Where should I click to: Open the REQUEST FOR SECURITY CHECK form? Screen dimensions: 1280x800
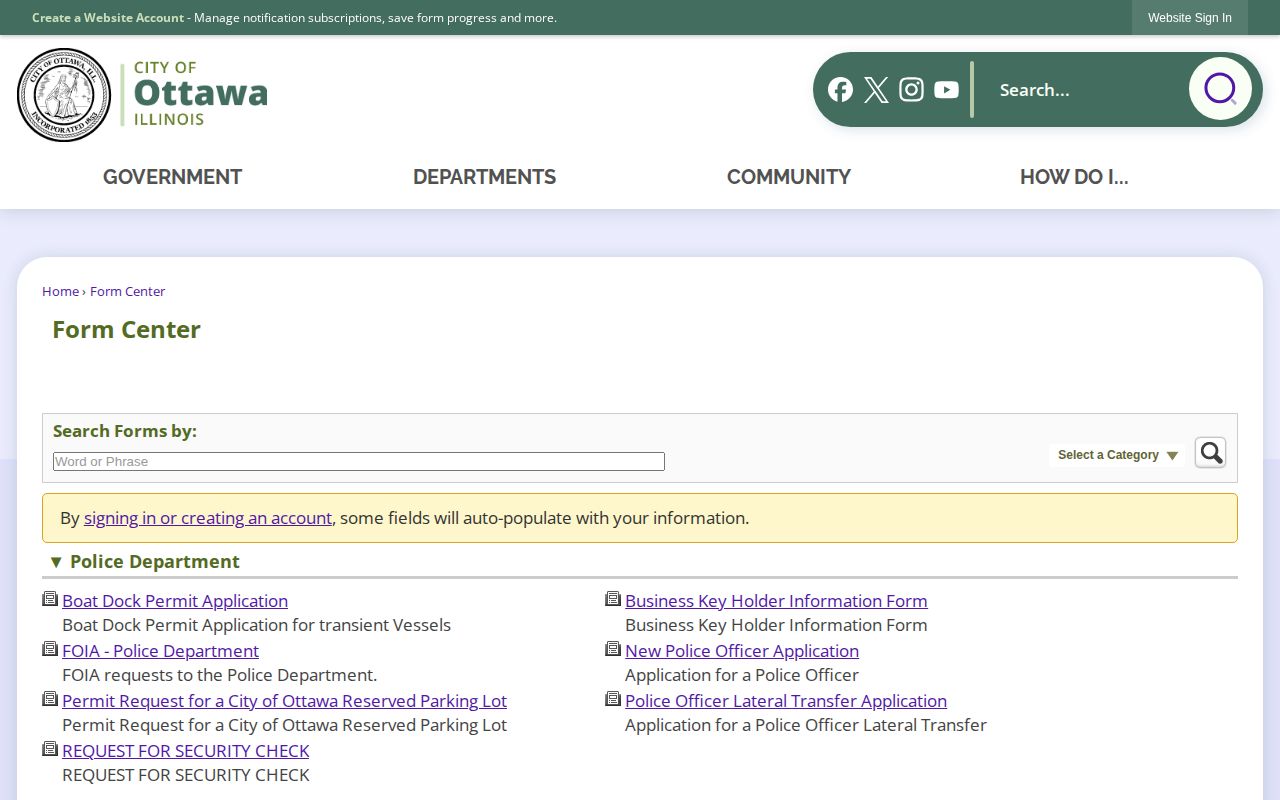(185, 751)
